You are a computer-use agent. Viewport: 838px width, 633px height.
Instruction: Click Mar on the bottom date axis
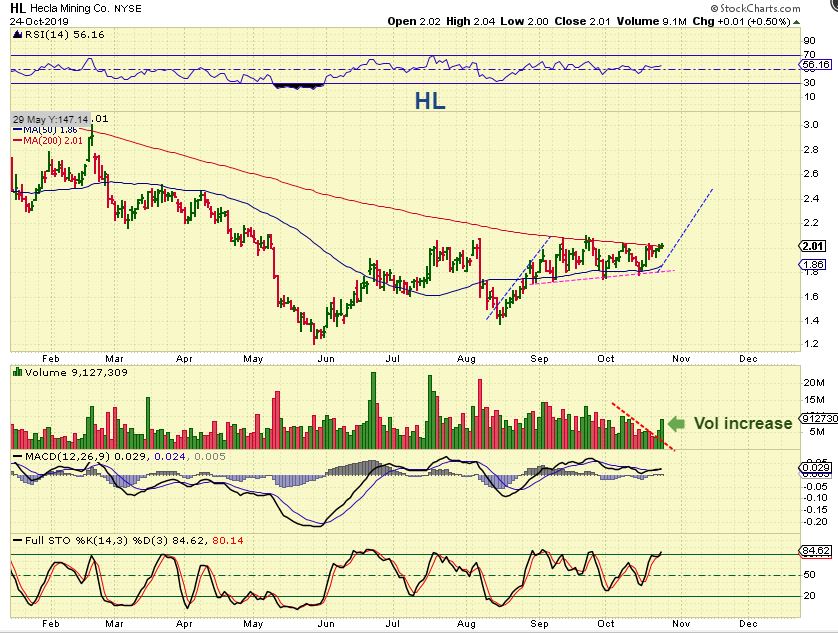click(x=114, y=624)
